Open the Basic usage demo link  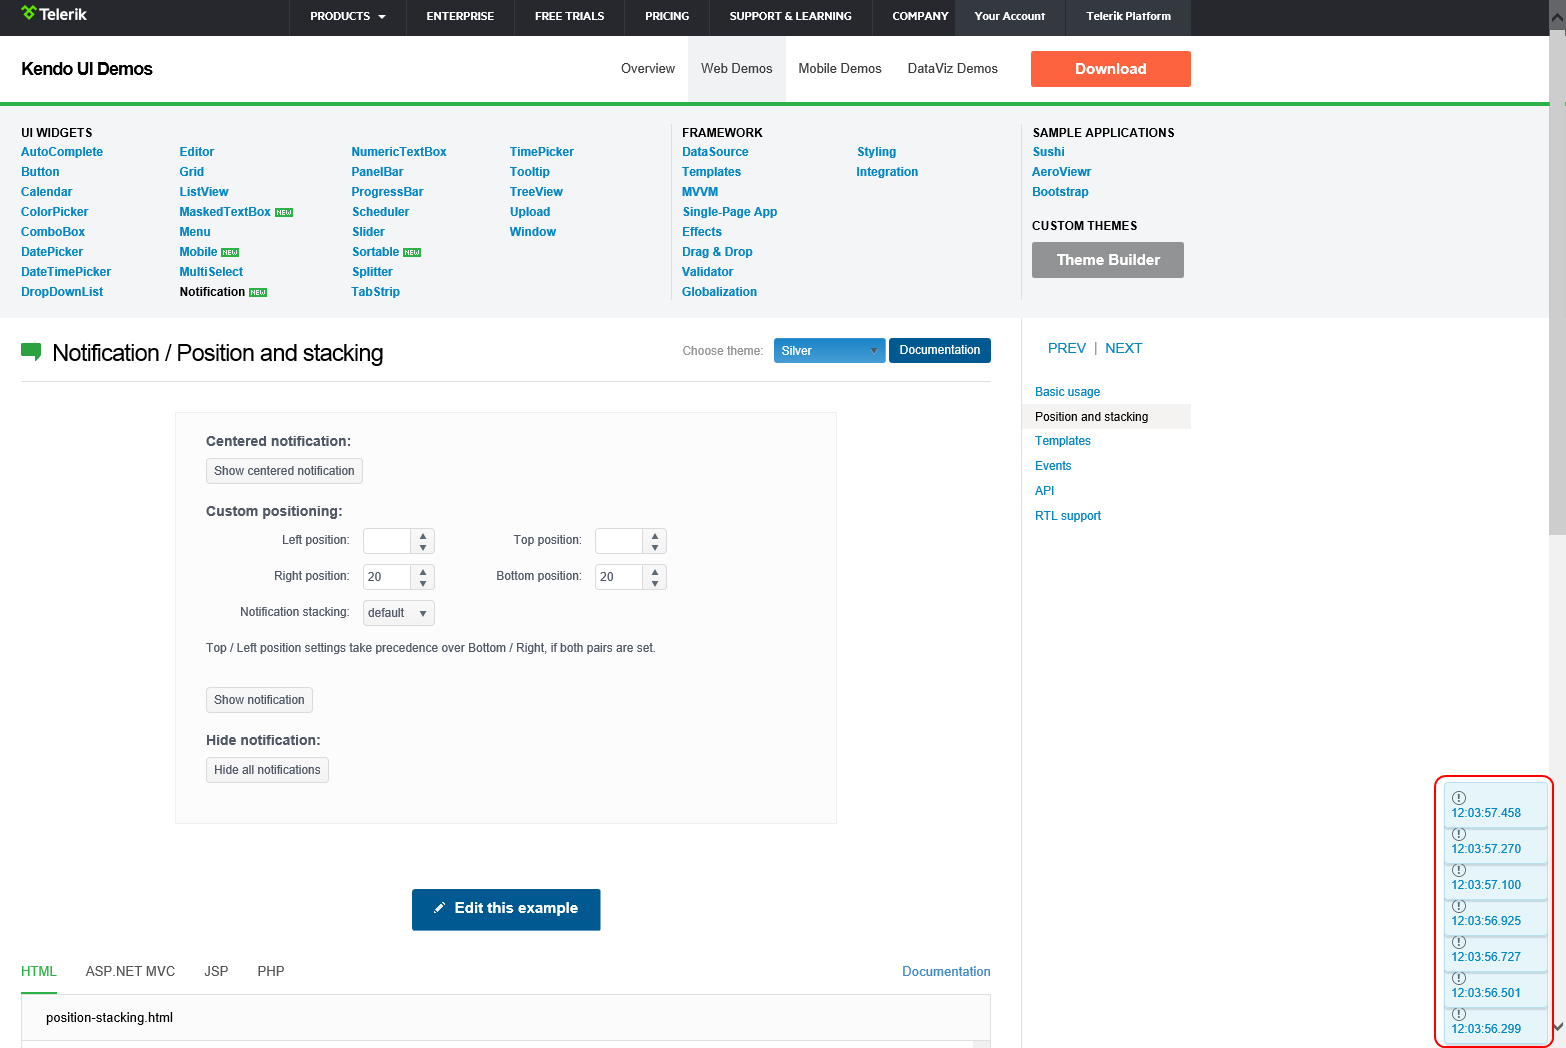(1067, 392)
